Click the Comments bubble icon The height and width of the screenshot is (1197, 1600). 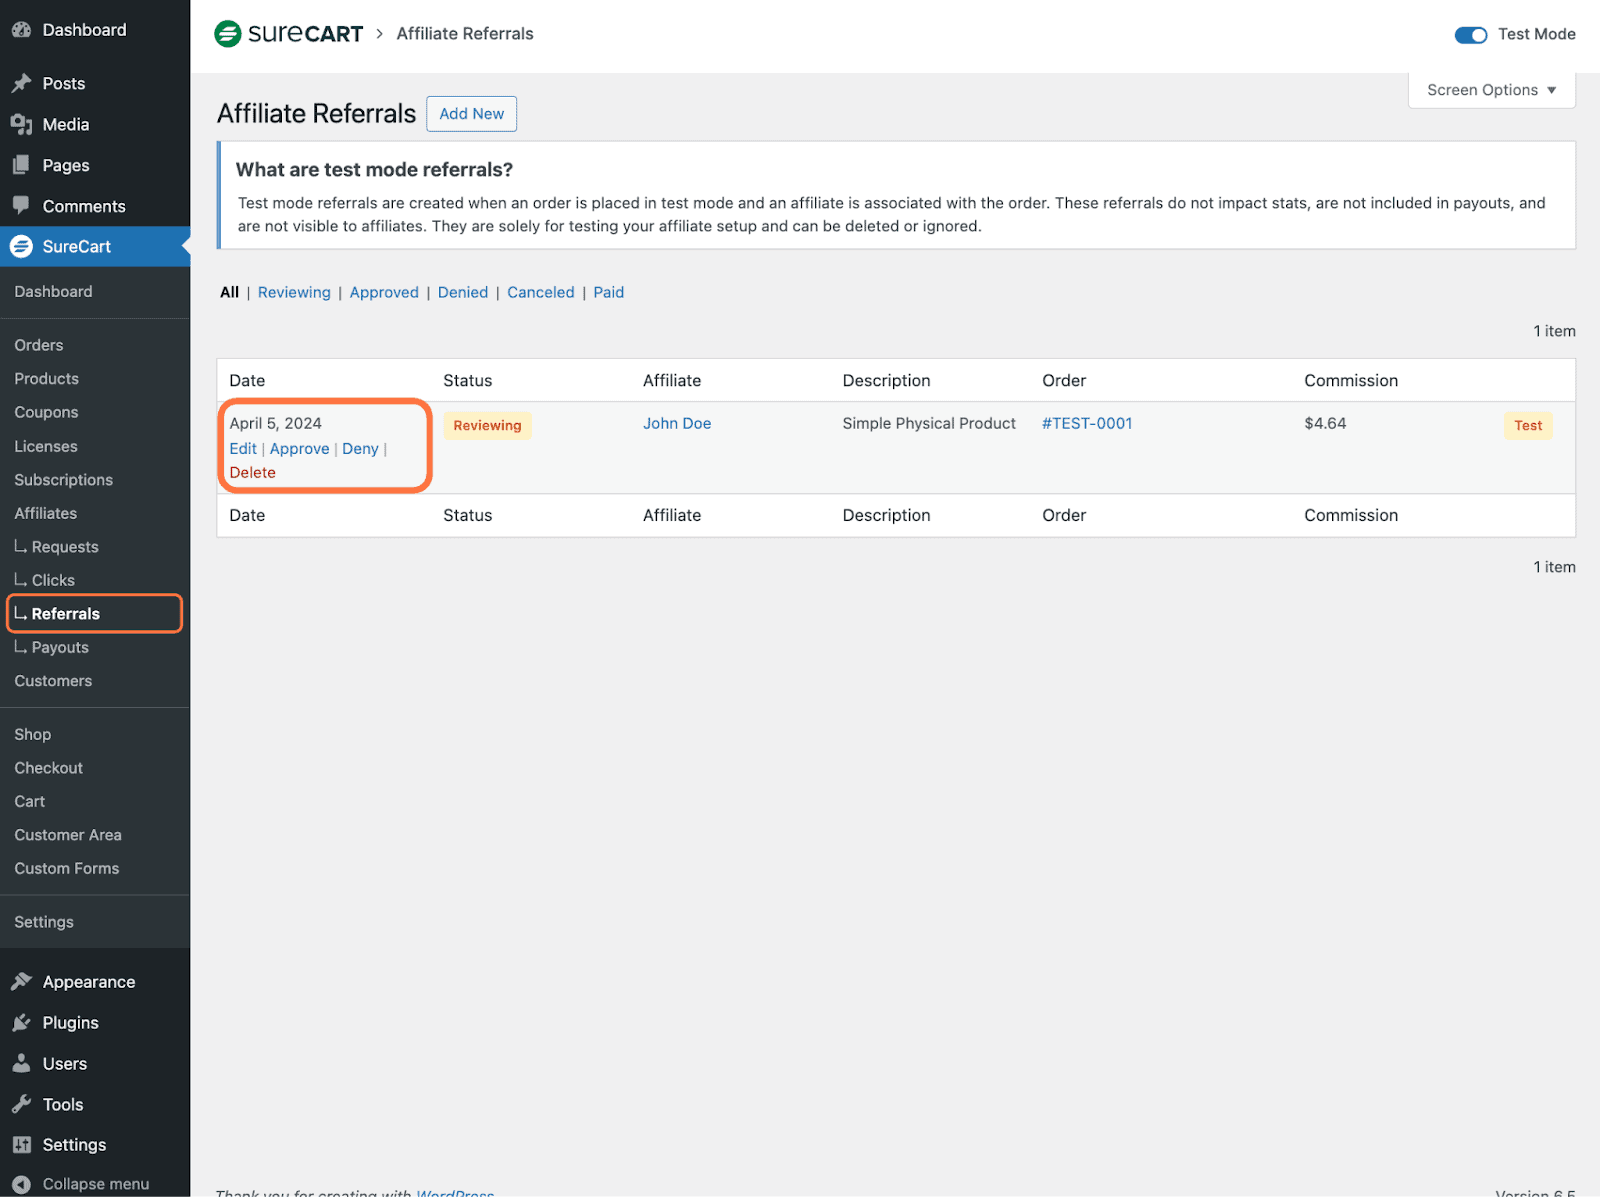(21, 205)
